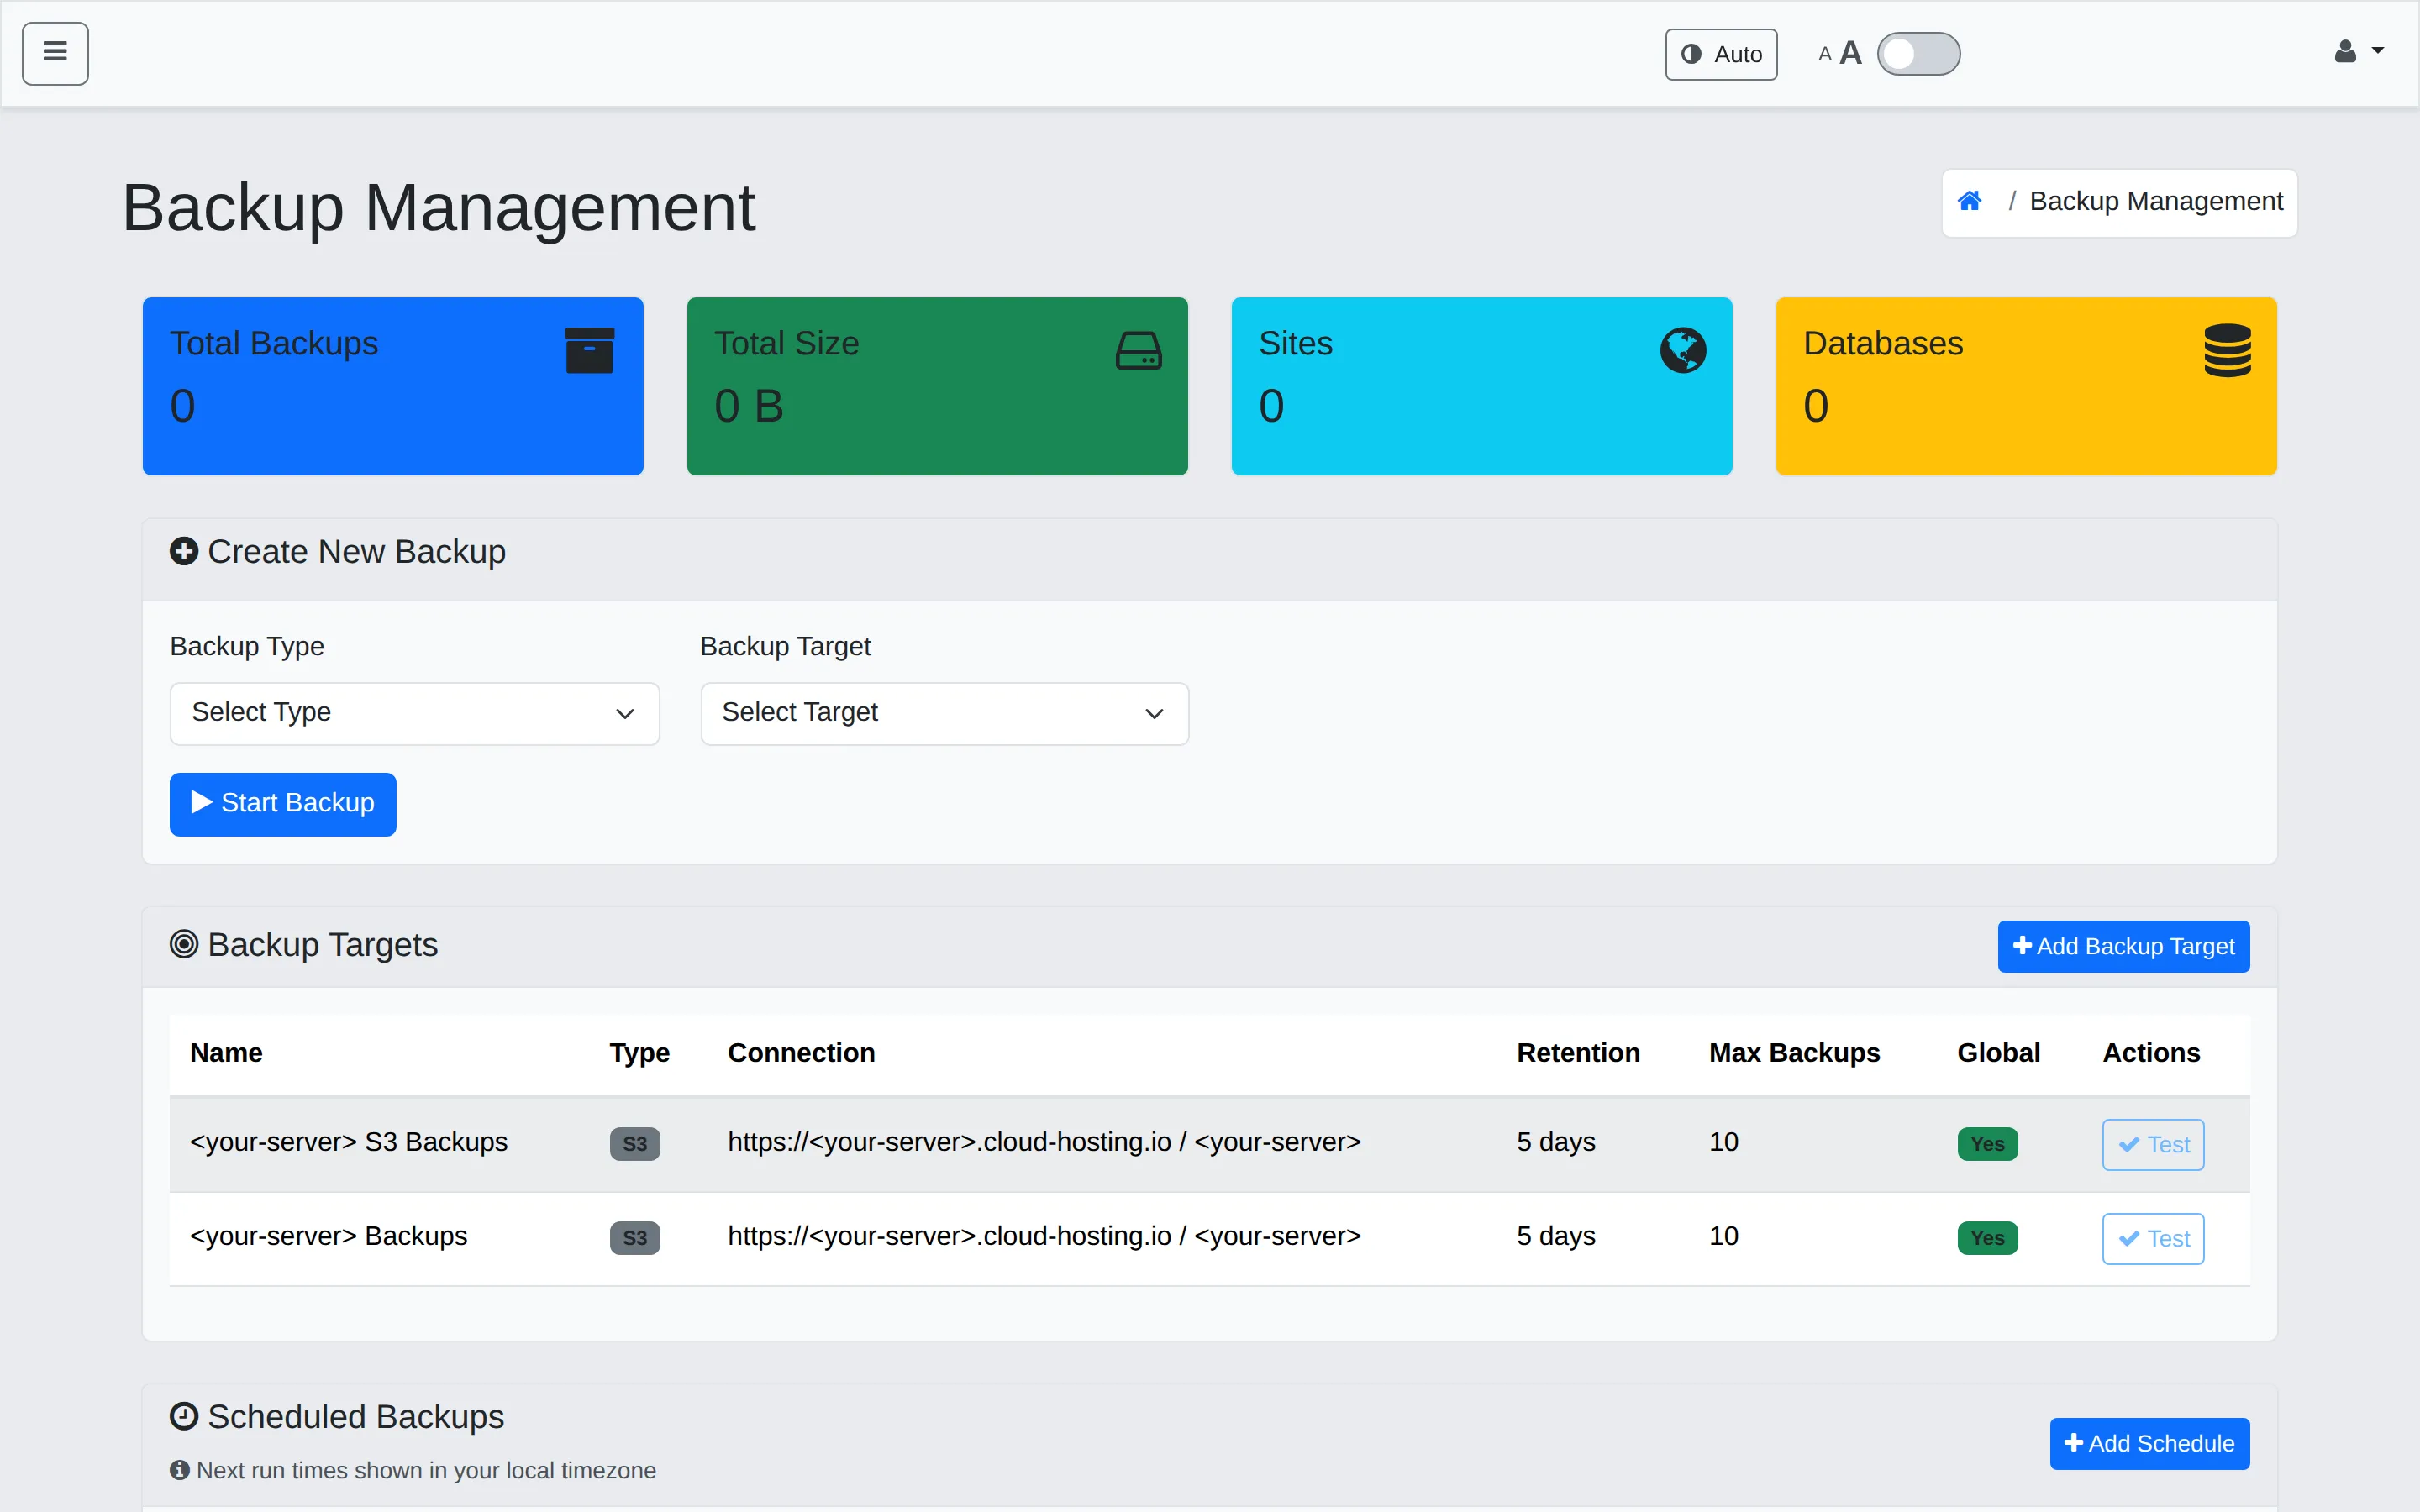Click the Type column header
2420x1512 pixels.
640,1053
